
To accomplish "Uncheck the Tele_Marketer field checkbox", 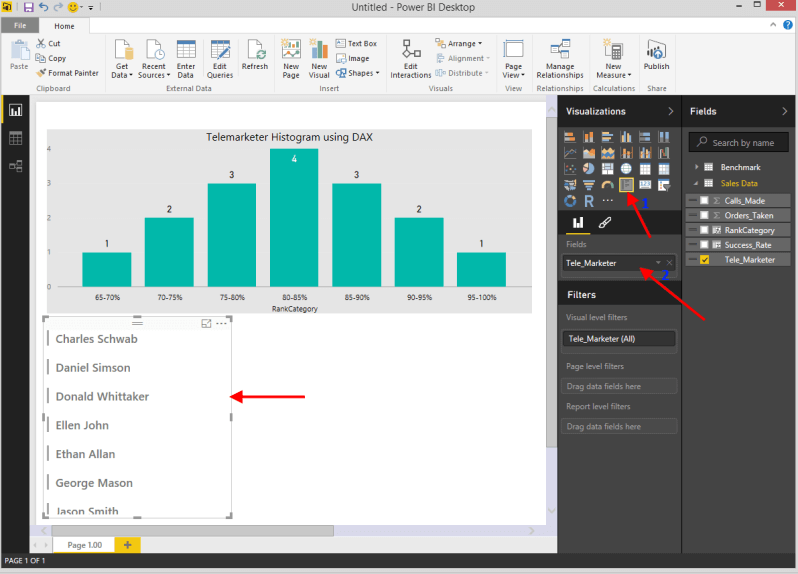I will click(704, 260).
